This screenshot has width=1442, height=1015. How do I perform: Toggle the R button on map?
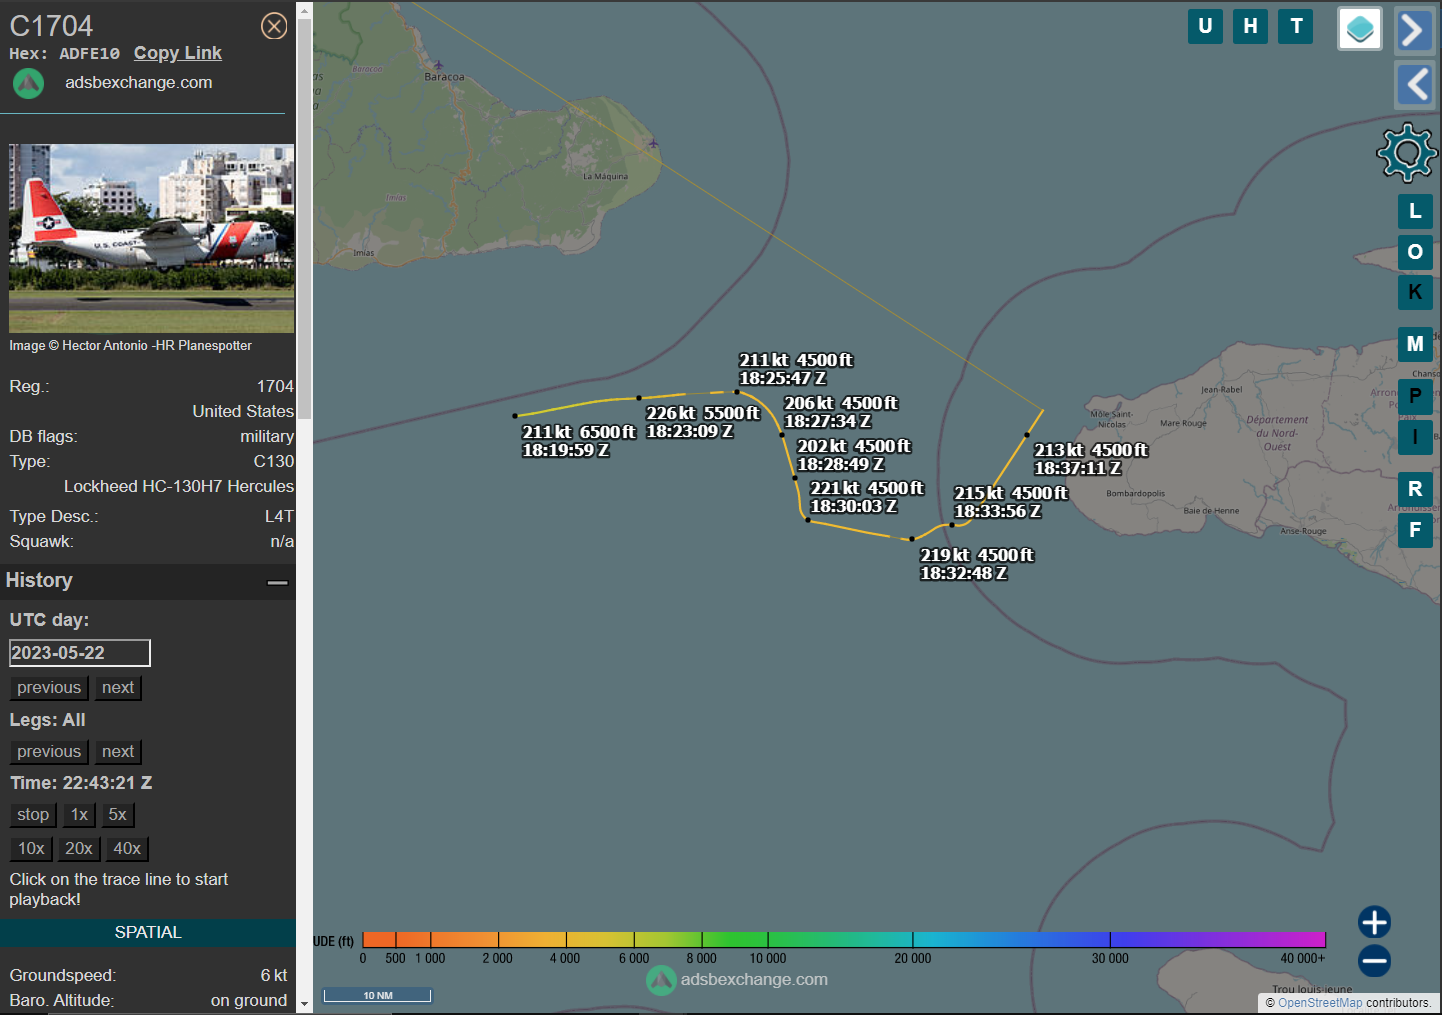tap(1415, 489)
